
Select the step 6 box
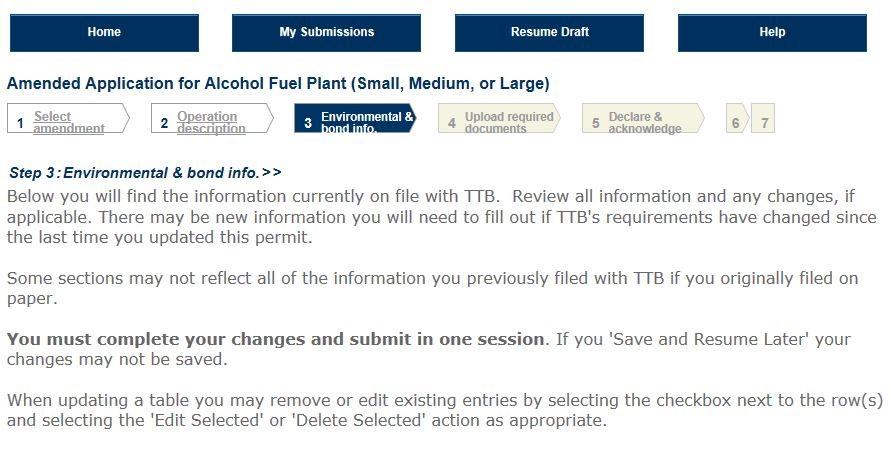736,122
